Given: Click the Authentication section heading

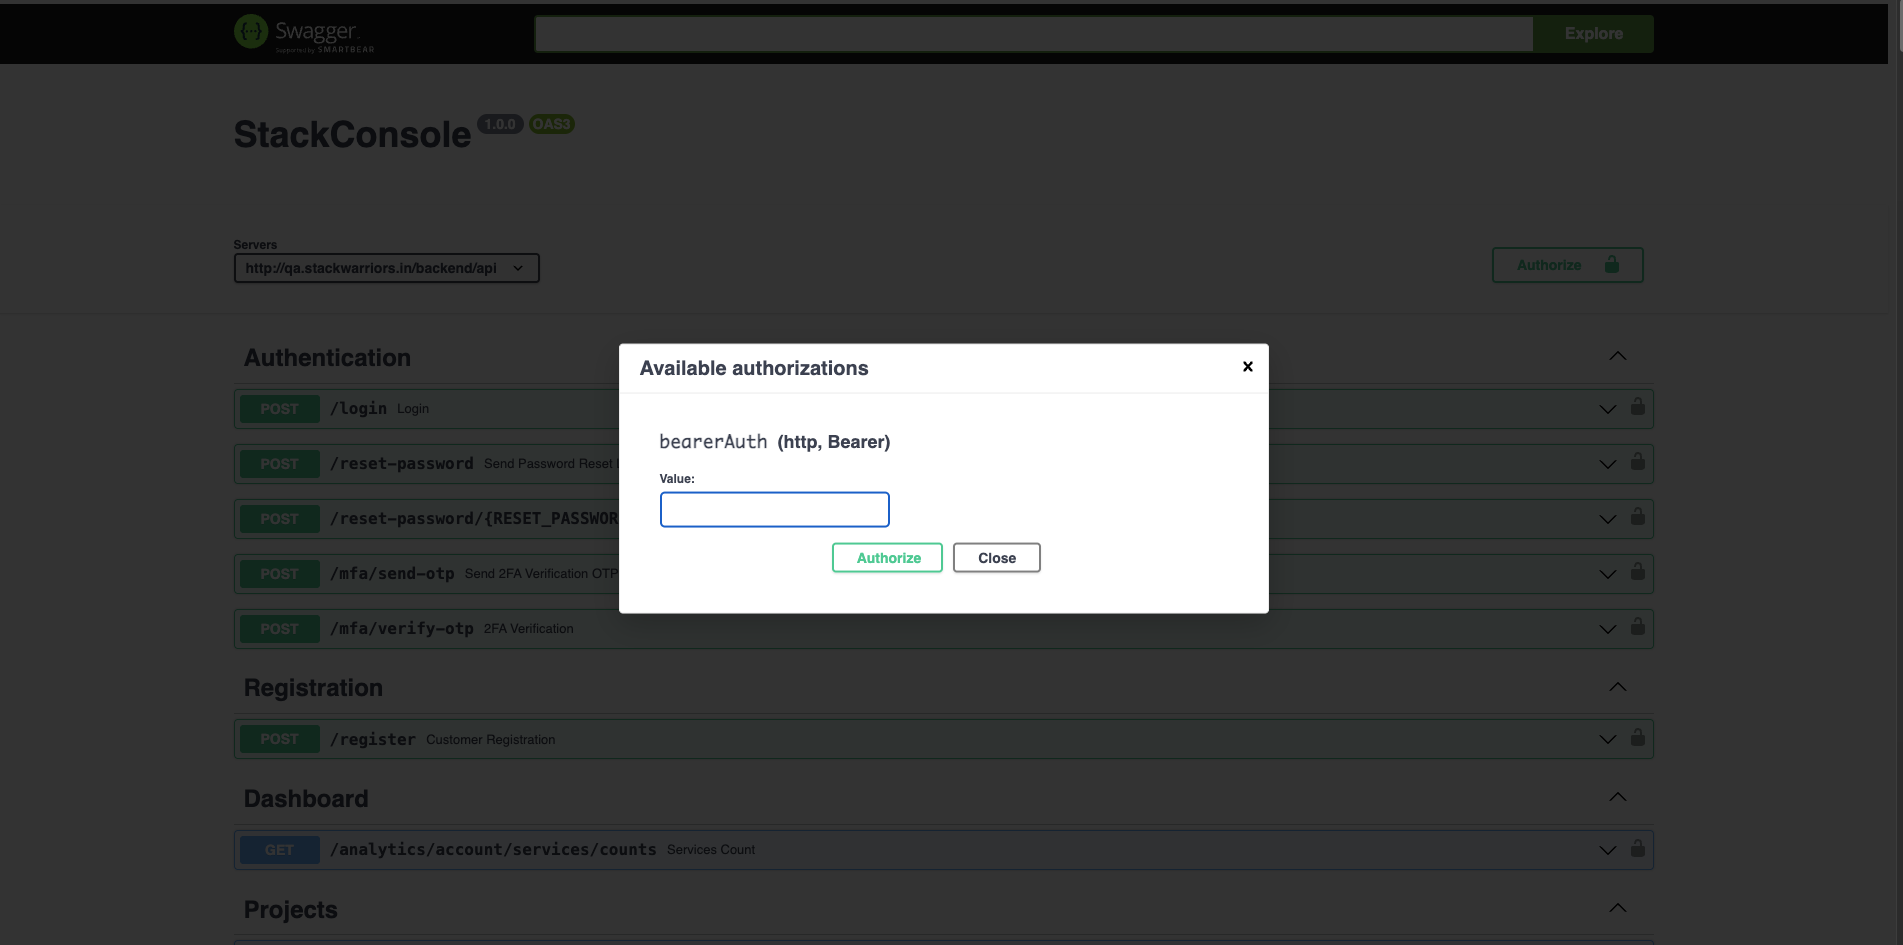Looking at the screenshot, I should [x=327, y=358].
